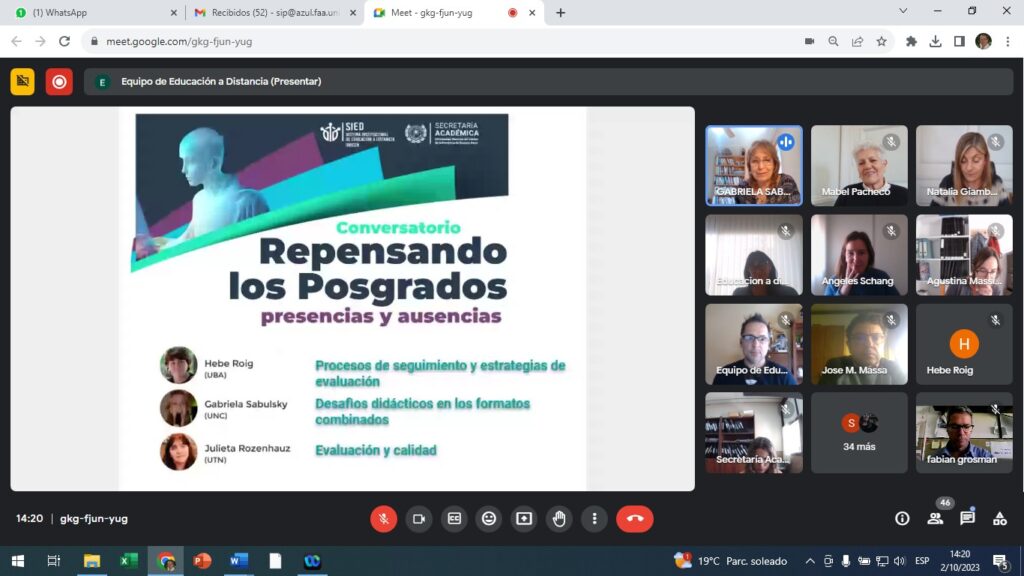The width and height of the screenshot is (1024, 576).
Task: Expand the '34 más' participants tile
Action: coord(859,433)
